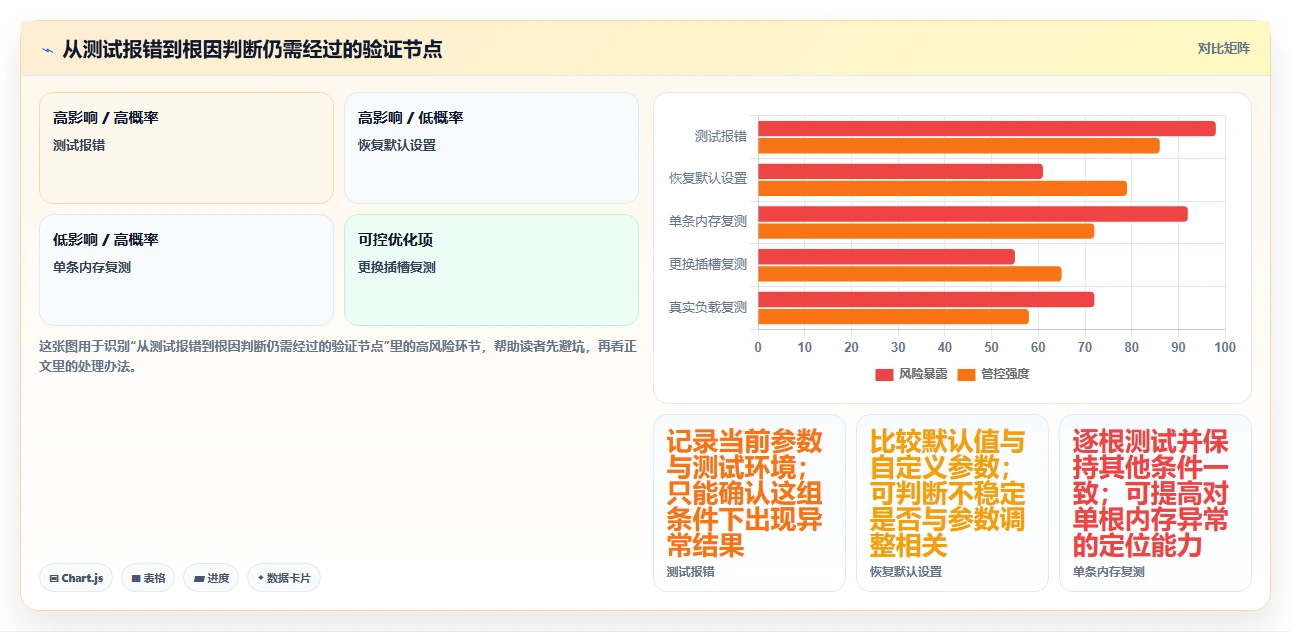Click the 对比矩阵 label in header

click(x=1223, y=48)
